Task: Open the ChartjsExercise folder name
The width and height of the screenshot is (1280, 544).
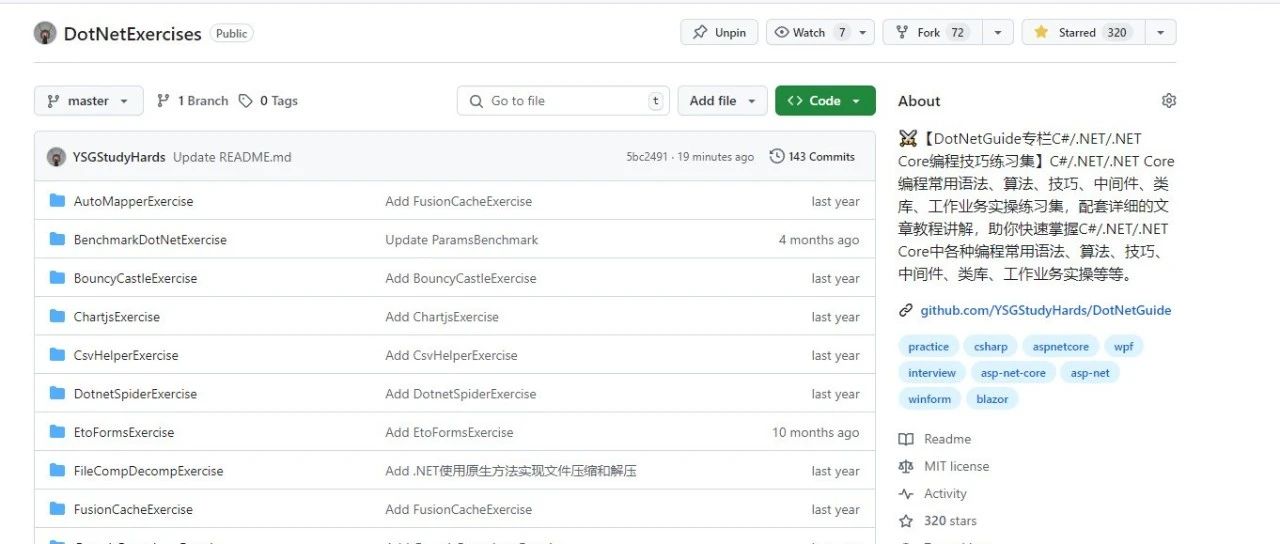Action: (x=117, y=317)
